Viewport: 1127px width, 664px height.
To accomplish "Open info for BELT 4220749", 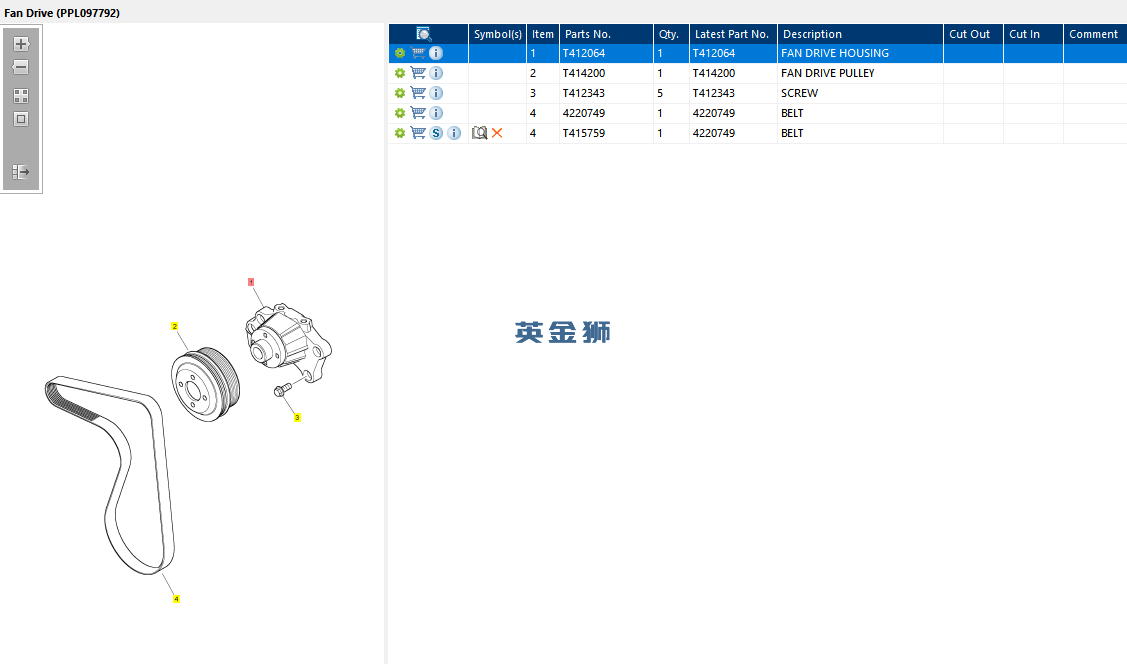I will pos(436,114).
